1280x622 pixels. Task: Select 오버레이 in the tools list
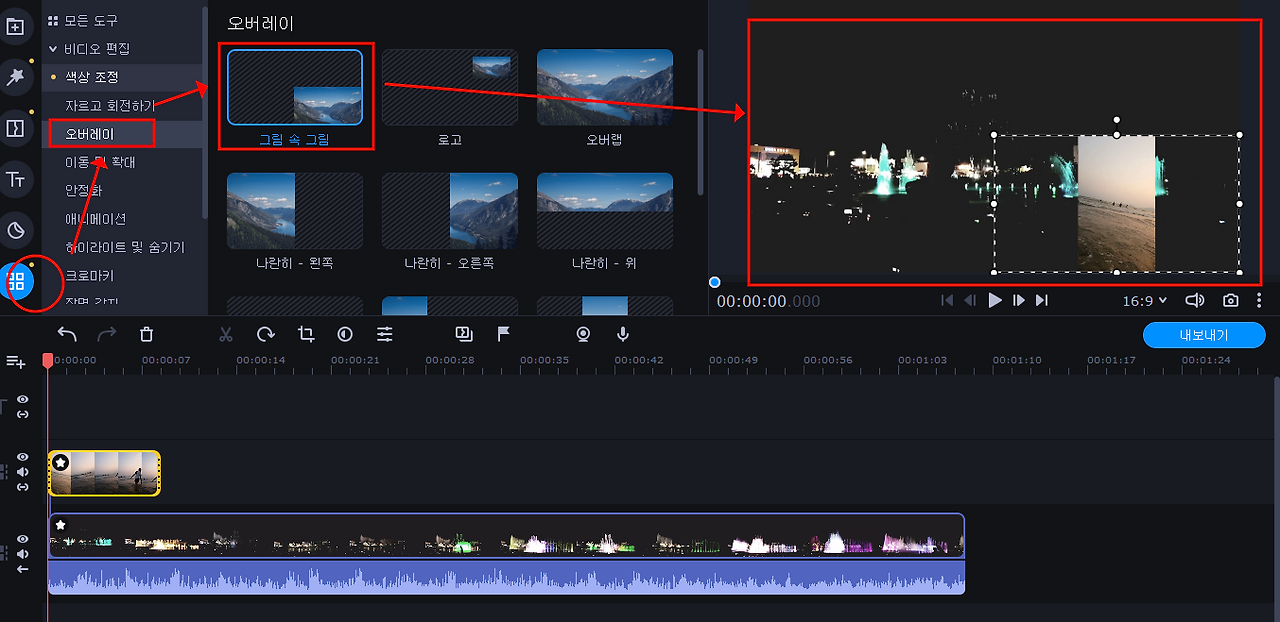(x=90, y=133)
